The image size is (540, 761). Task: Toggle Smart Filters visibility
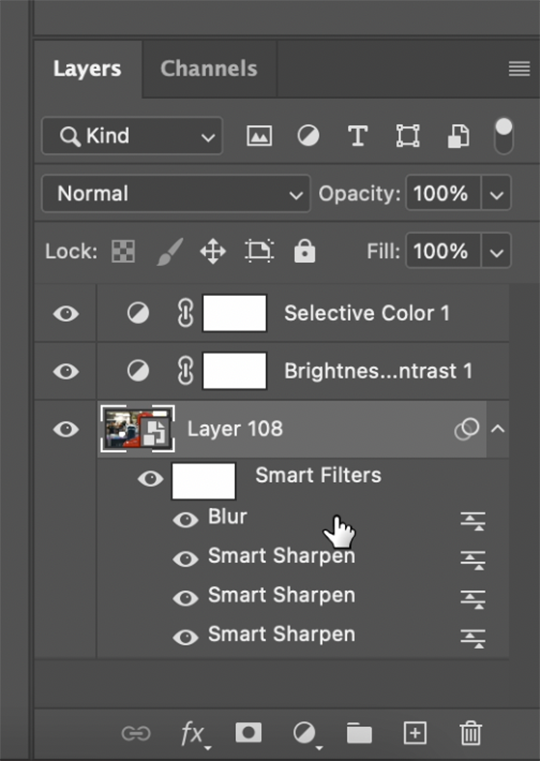[150, 480]
